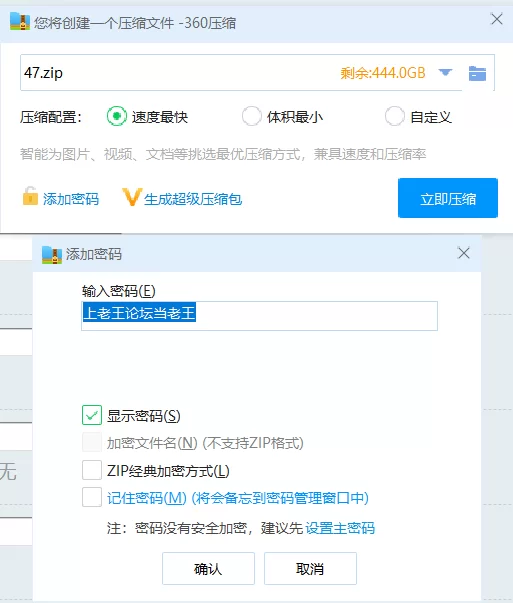The height and width of the screenshot is (603, 513).
Task: Expand the save path dropdown arrow
Action: (445, 72)
